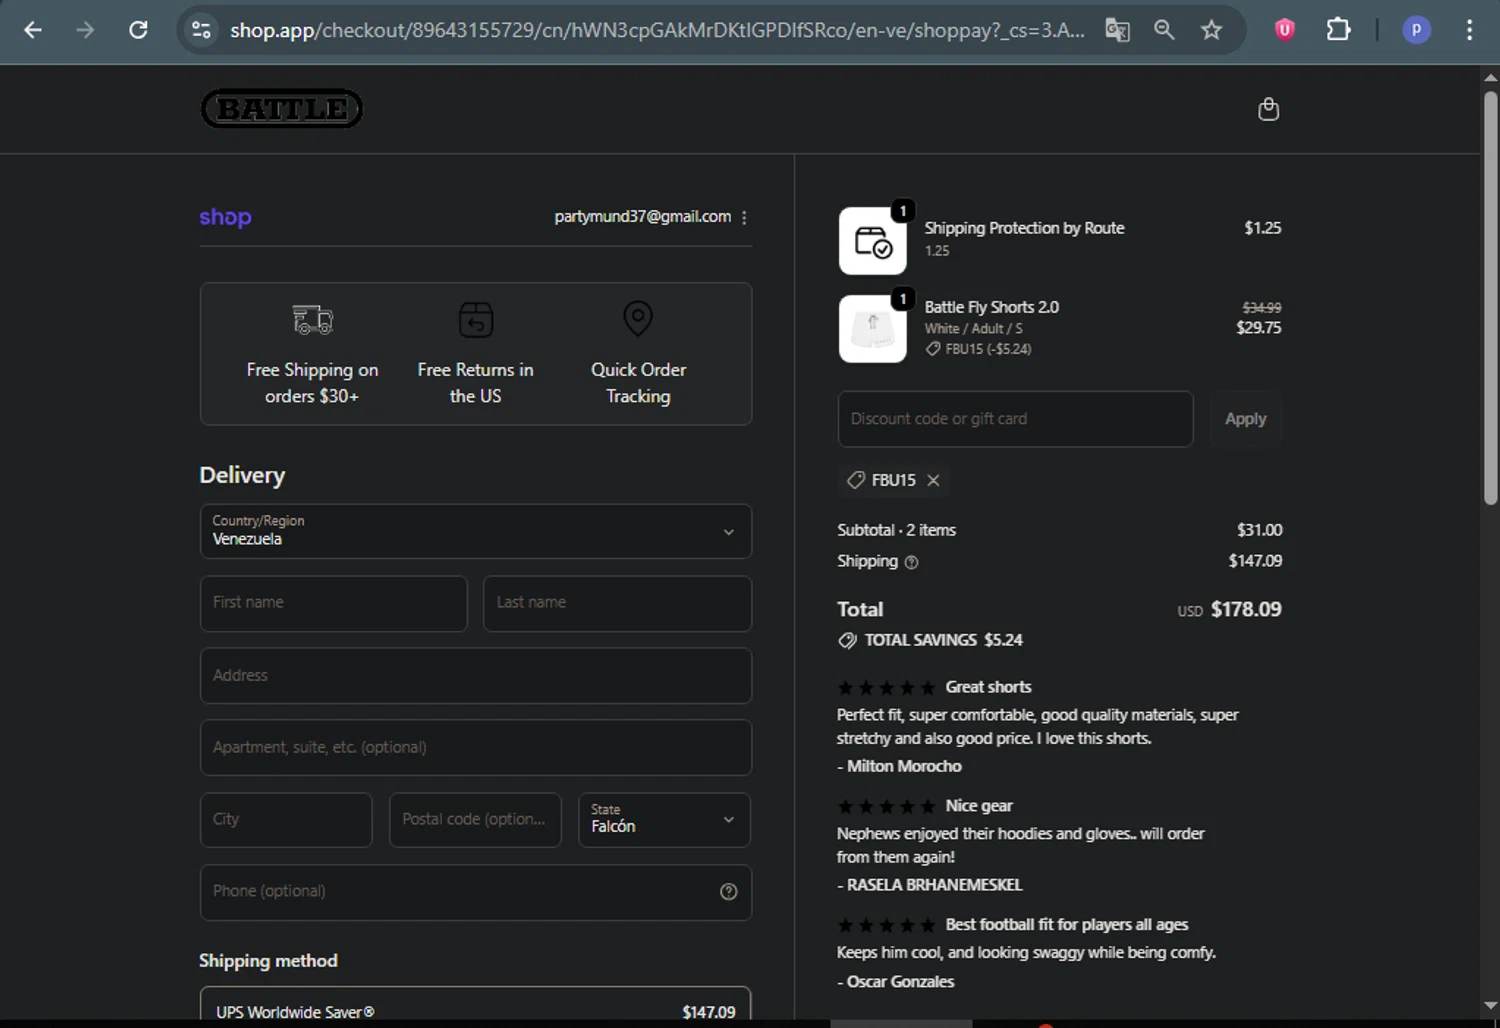1500x1028 pixels.
Task: Click the translate page icon
Action: (1117, 30)
